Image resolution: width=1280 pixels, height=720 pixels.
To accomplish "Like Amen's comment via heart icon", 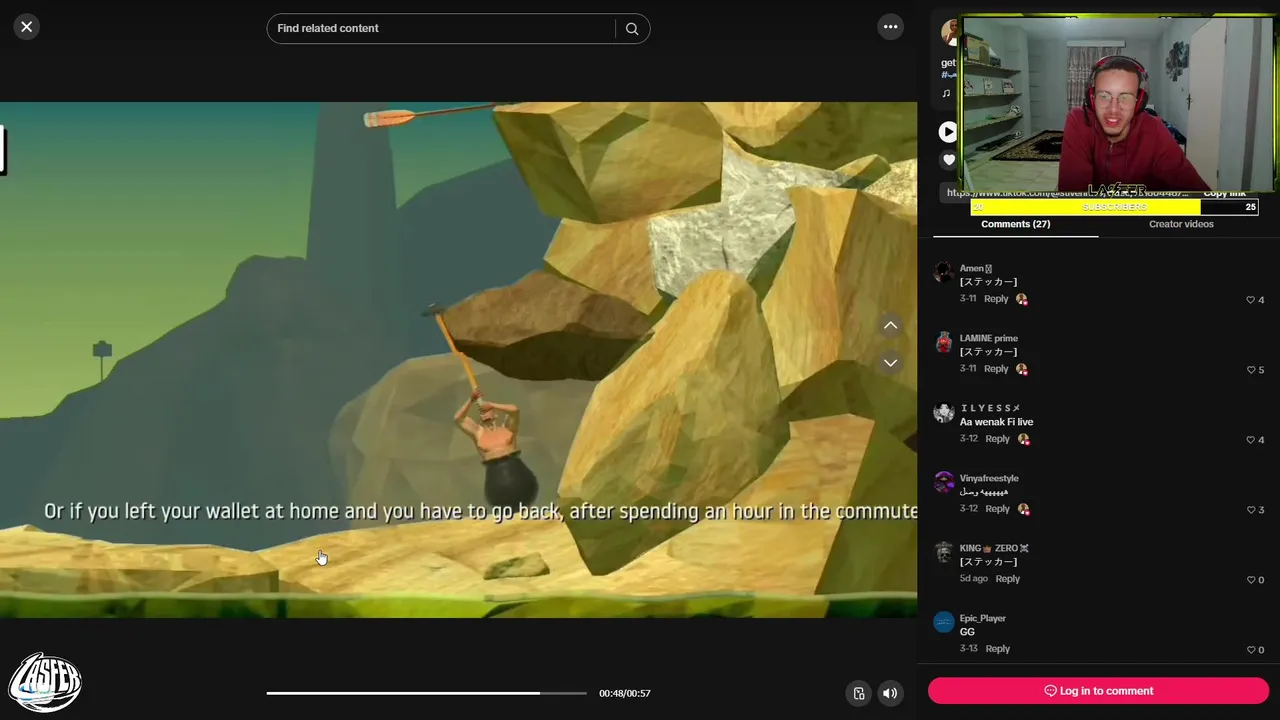I will click(1250, 300).
